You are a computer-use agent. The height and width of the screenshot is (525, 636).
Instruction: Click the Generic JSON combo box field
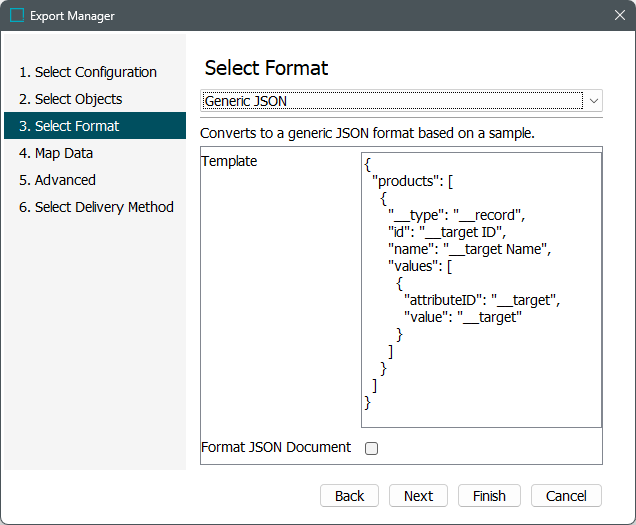[x=390, y=101]
